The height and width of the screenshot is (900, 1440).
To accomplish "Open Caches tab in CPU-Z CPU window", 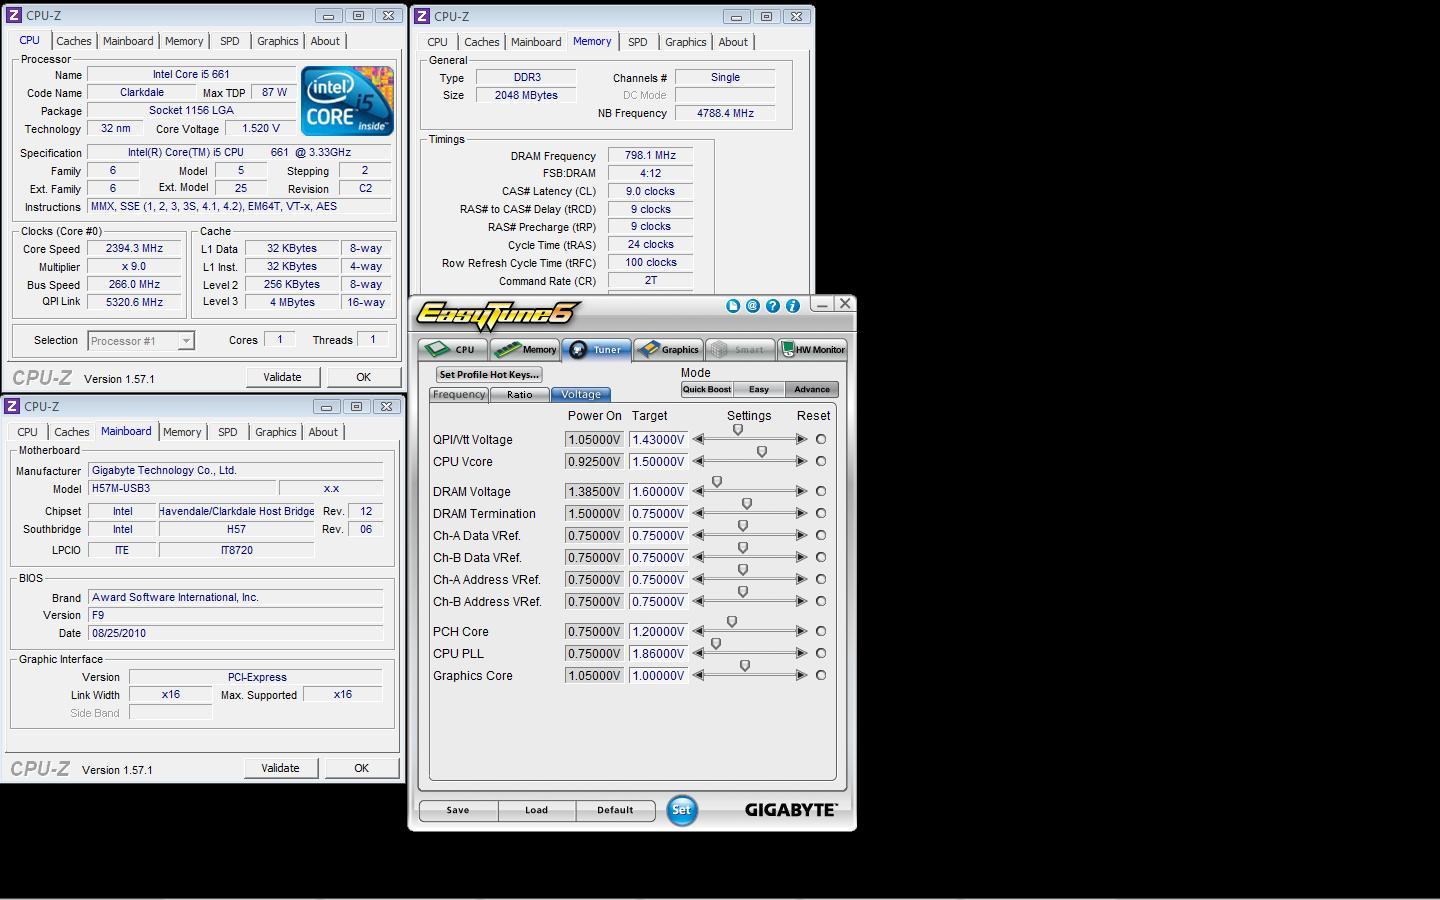I will [x=74, y=41].
